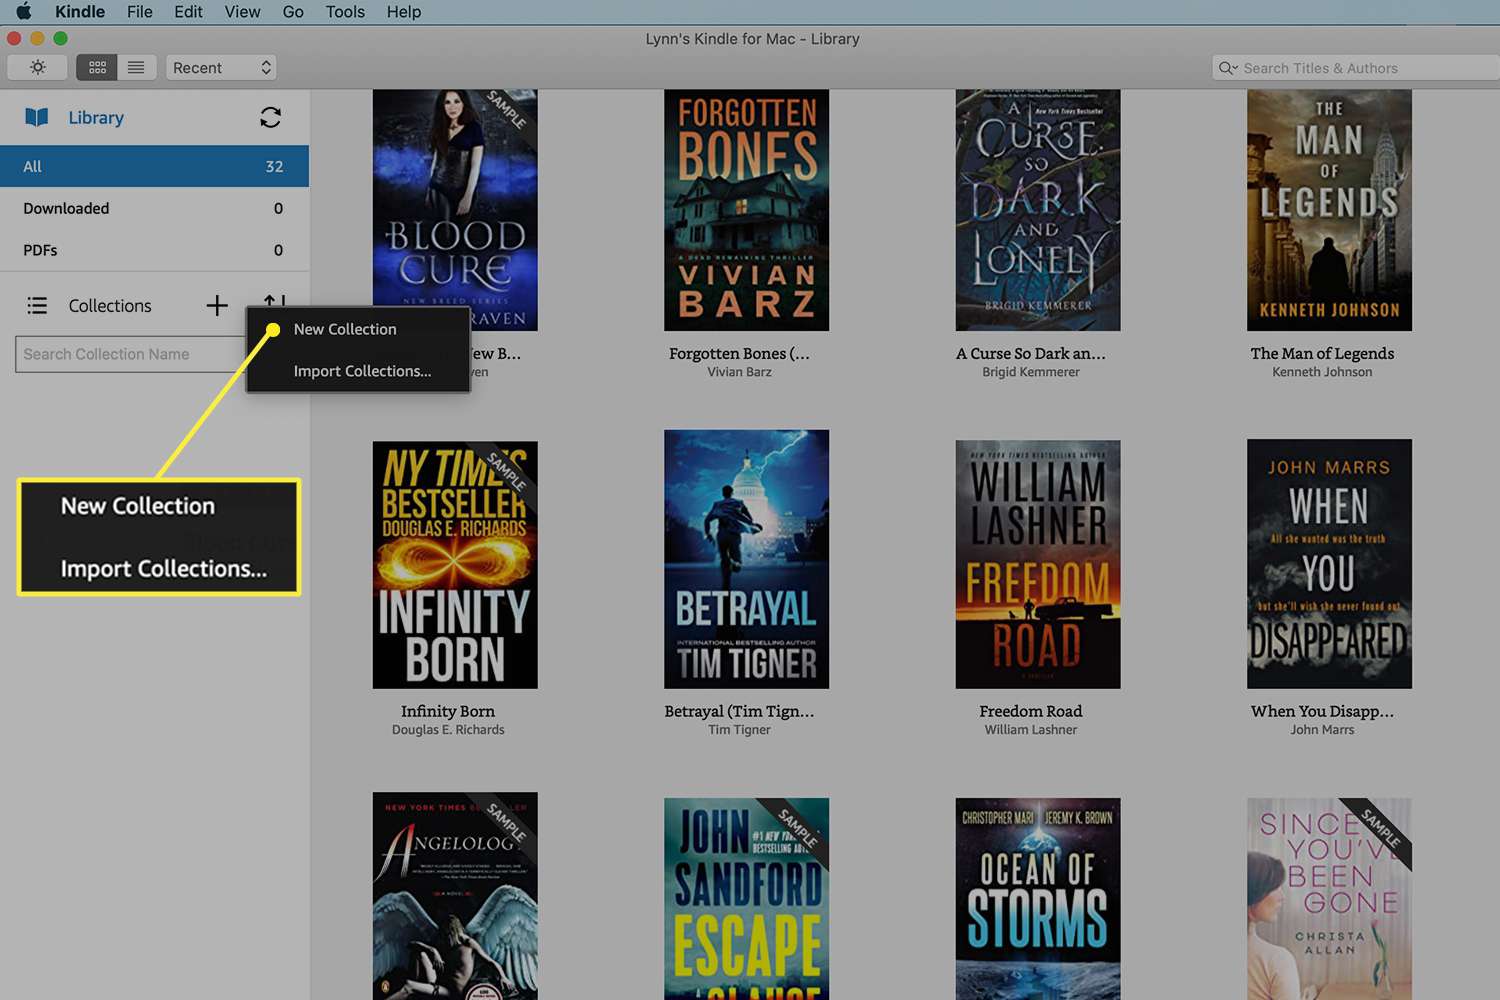Click author name Vivian Barz

[x=739, y=372]
